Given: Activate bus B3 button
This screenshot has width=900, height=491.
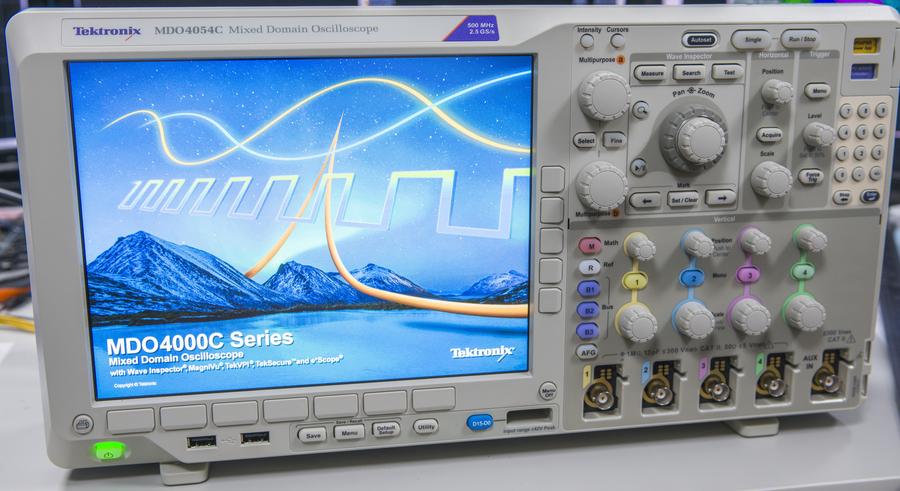Looking at the screenshot, I should [x=588, y=331].
